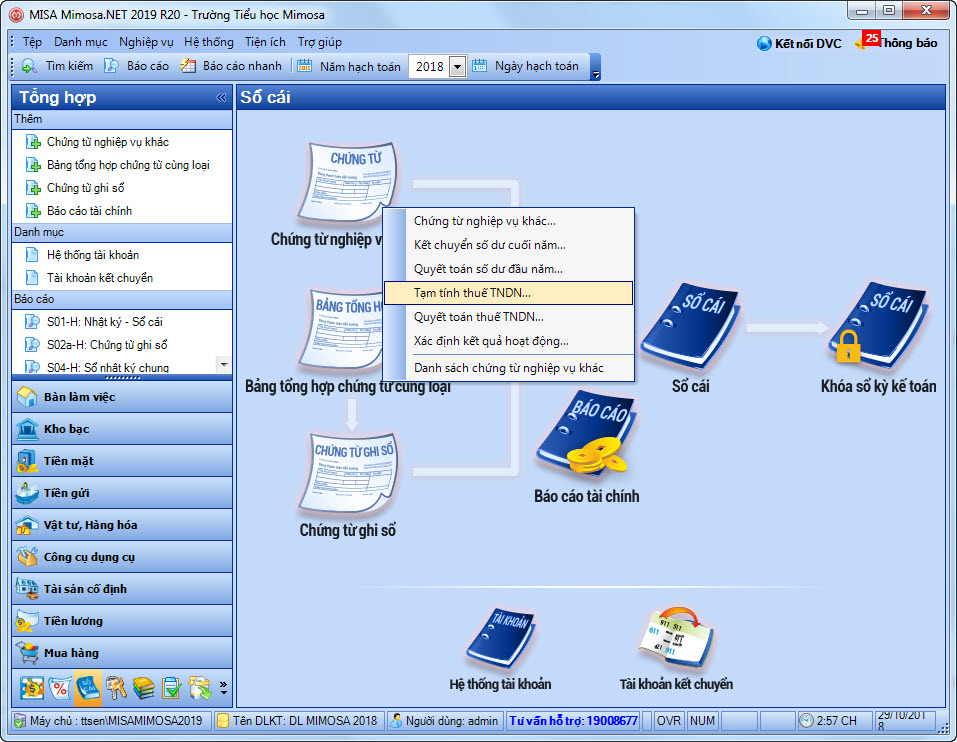Open the Hệ thống tài khoản book icon
The image size is (957, 742).
(x=499, y=638)
